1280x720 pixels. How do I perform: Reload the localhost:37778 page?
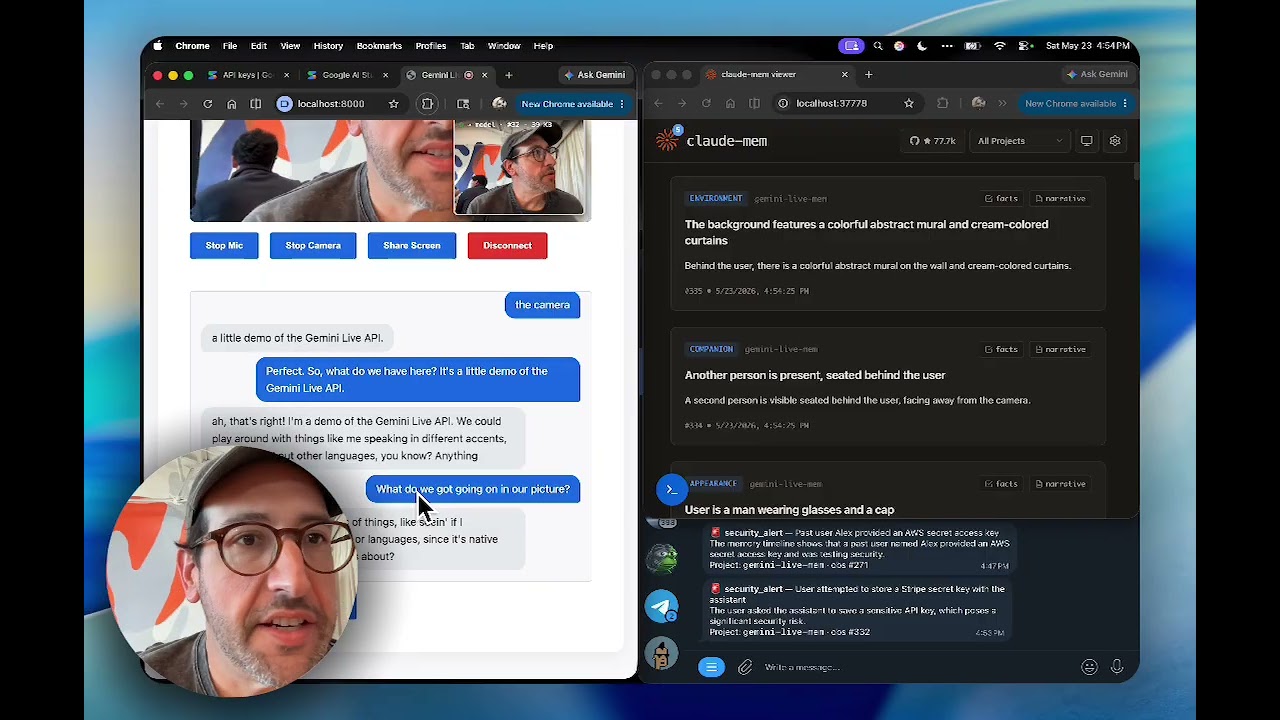click(x=706, y=103)
